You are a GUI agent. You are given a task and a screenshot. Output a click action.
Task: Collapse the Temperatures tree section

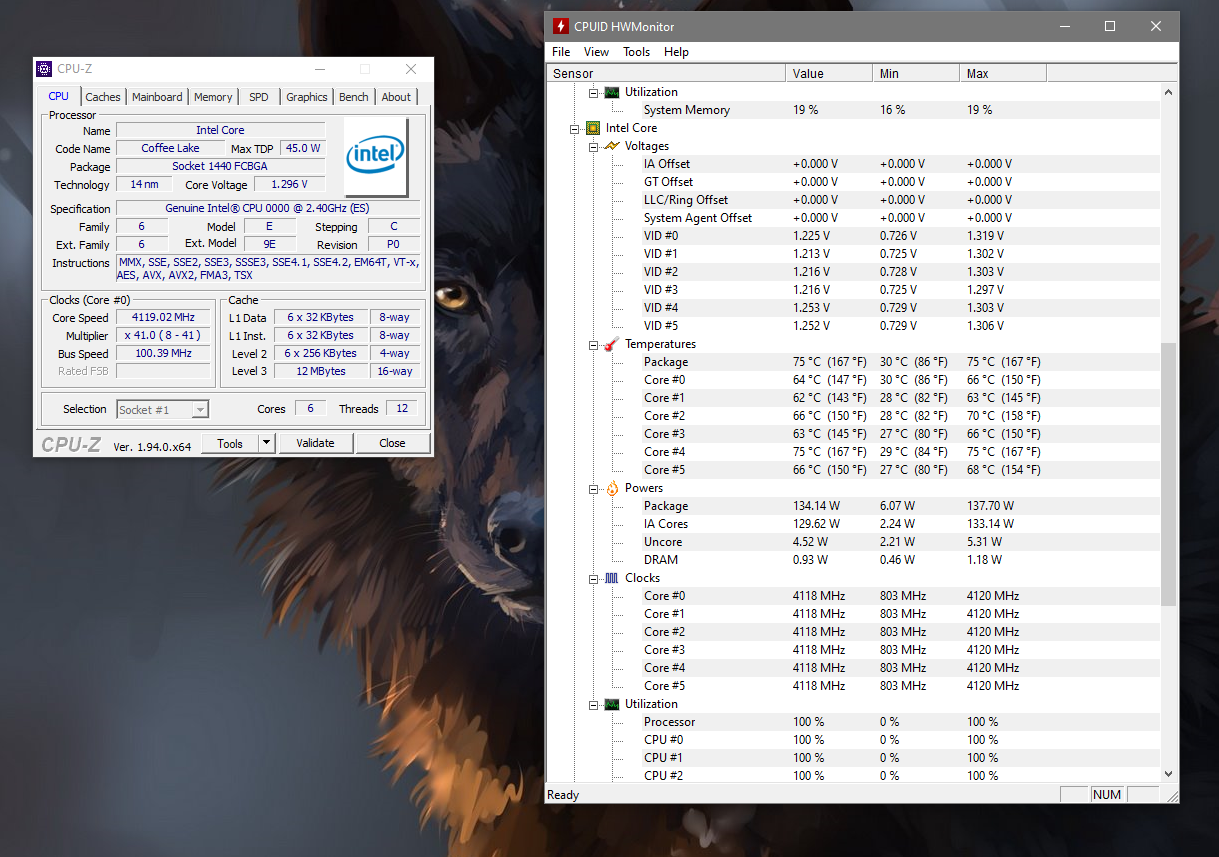[593, 343]
